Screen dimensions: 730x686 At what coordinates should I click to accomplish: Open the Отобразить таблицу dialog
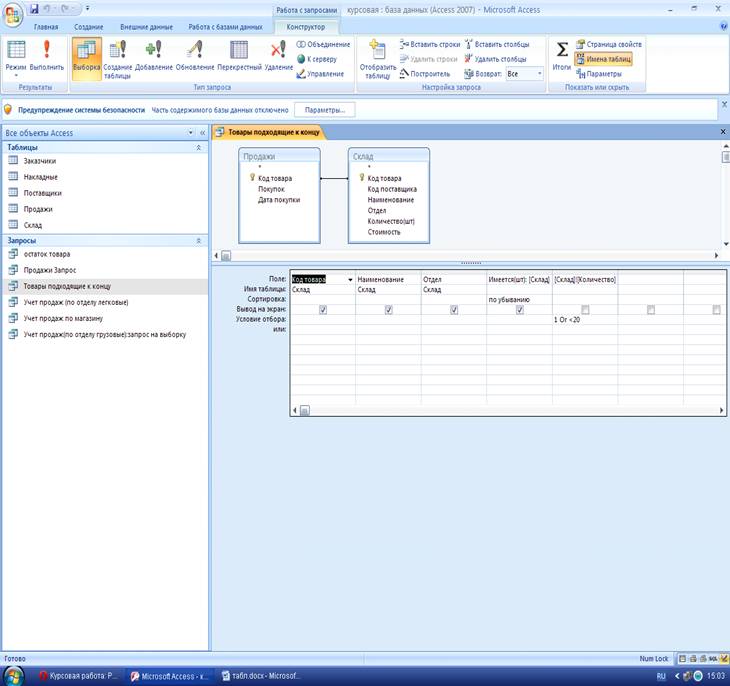pyautogui.click(x=377, y=58)
